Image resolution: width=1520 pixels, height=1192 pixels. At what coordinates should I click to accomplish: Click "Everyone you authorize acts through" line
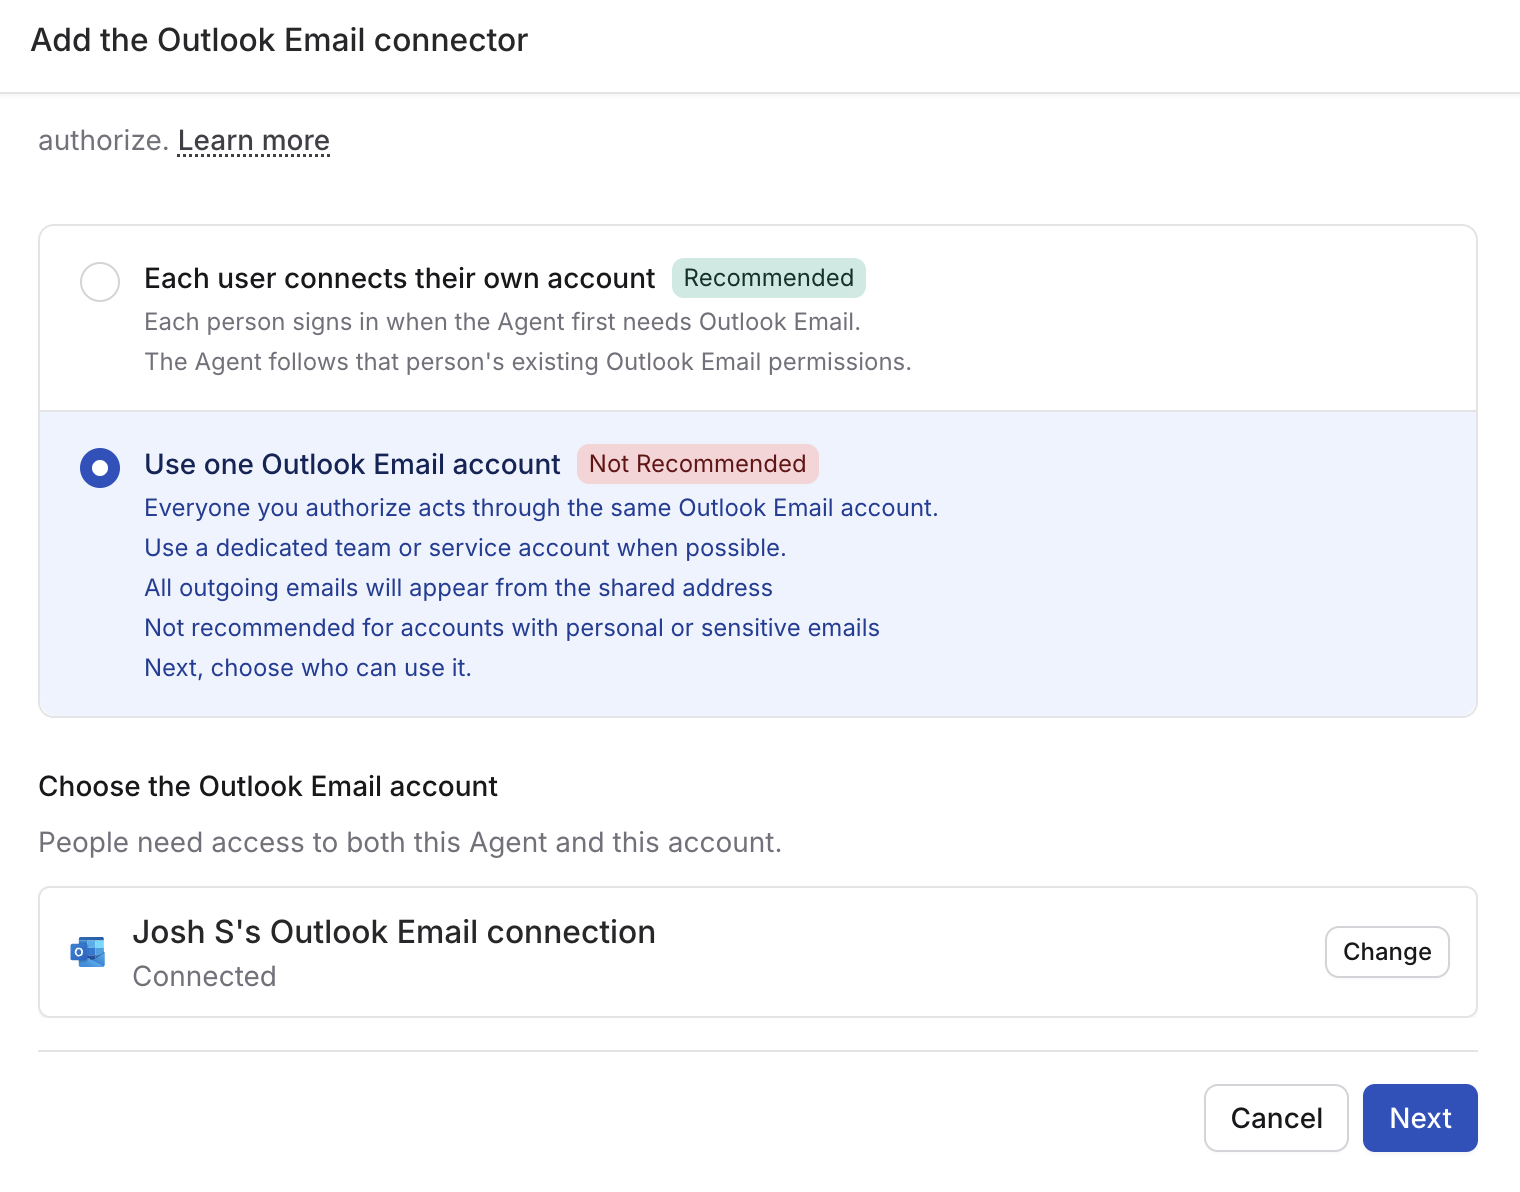[x=541, y=508]
